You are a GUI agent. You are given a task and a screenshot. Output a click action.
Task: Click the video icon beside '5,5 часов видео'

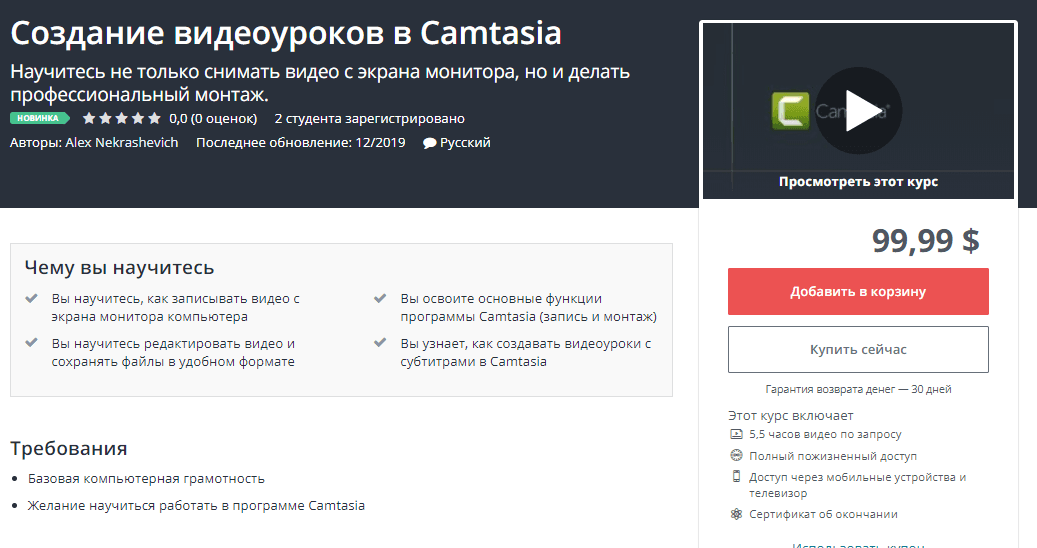point(736,434)
